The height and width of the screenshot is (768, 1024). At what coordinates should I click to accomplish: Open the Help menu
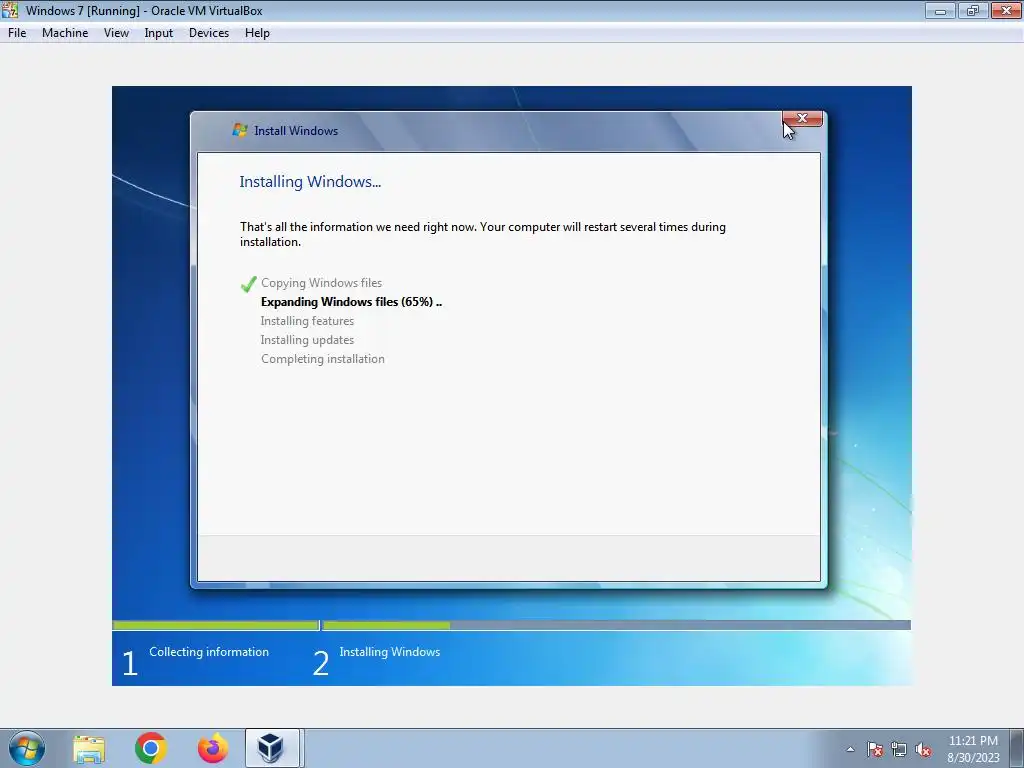(x=257, y=33)
